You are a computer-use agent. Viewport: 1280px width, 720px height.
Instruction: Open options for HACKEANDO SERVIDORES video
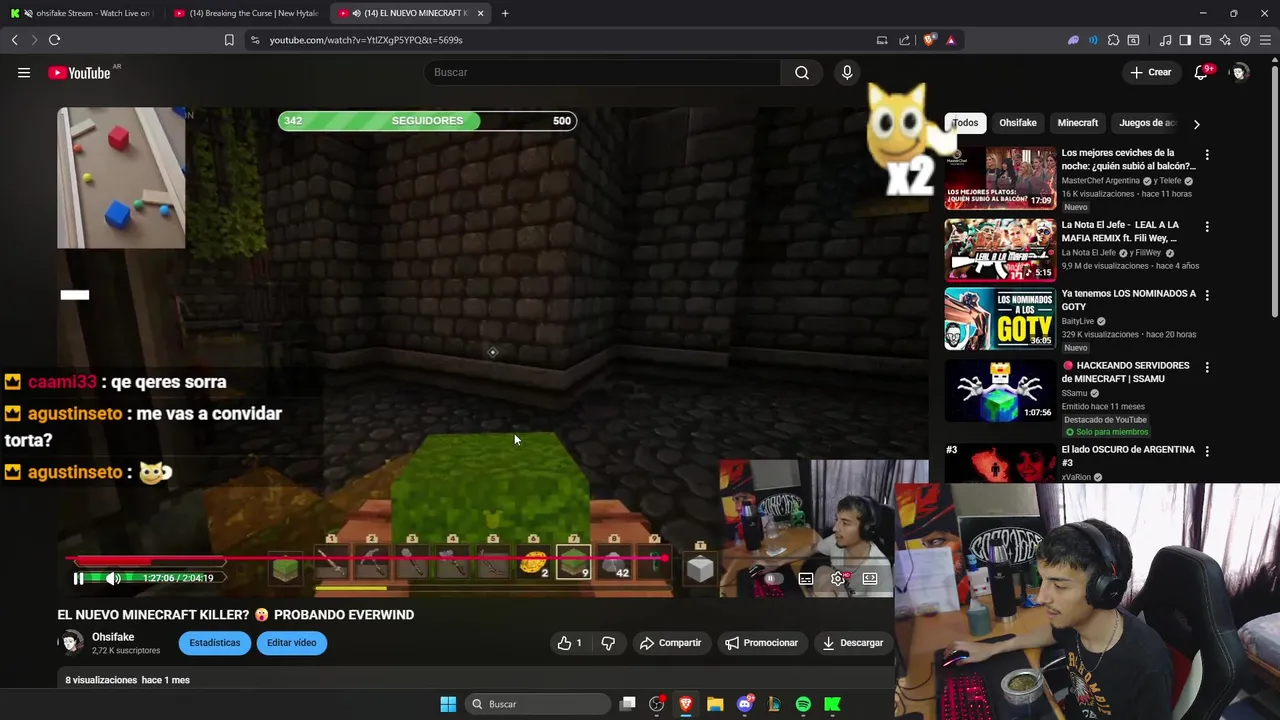click(1207, 367)
